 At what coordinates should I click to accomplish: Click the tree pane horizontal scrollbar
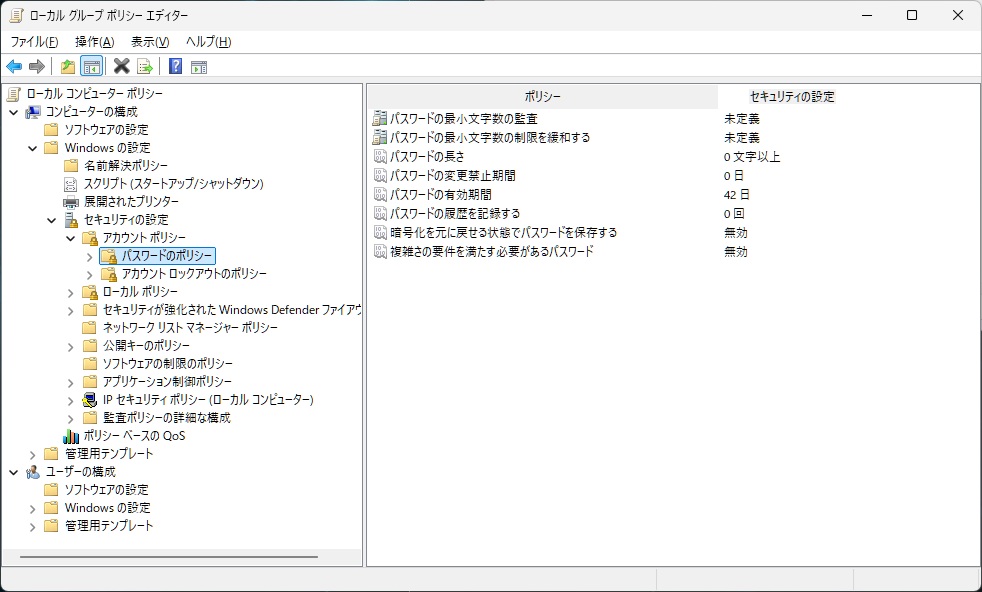click(x=168, y=557)
